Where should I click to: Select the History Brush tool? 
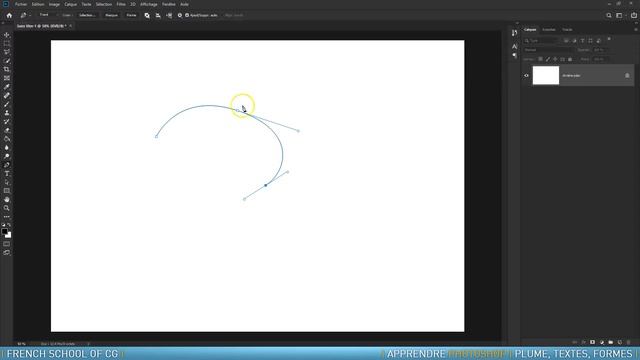7,121
